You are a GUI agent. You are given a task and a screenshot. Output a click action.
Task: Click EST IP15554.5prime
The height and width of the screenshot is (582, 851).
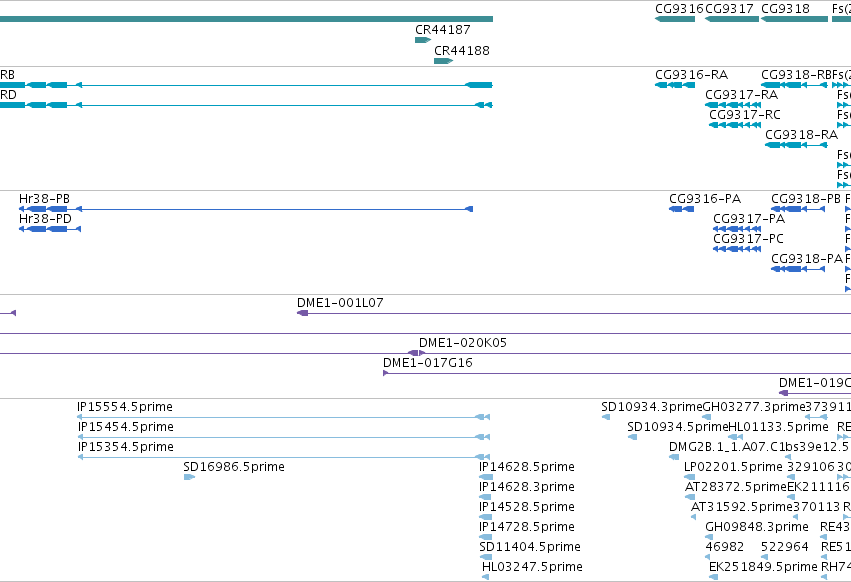125,407
